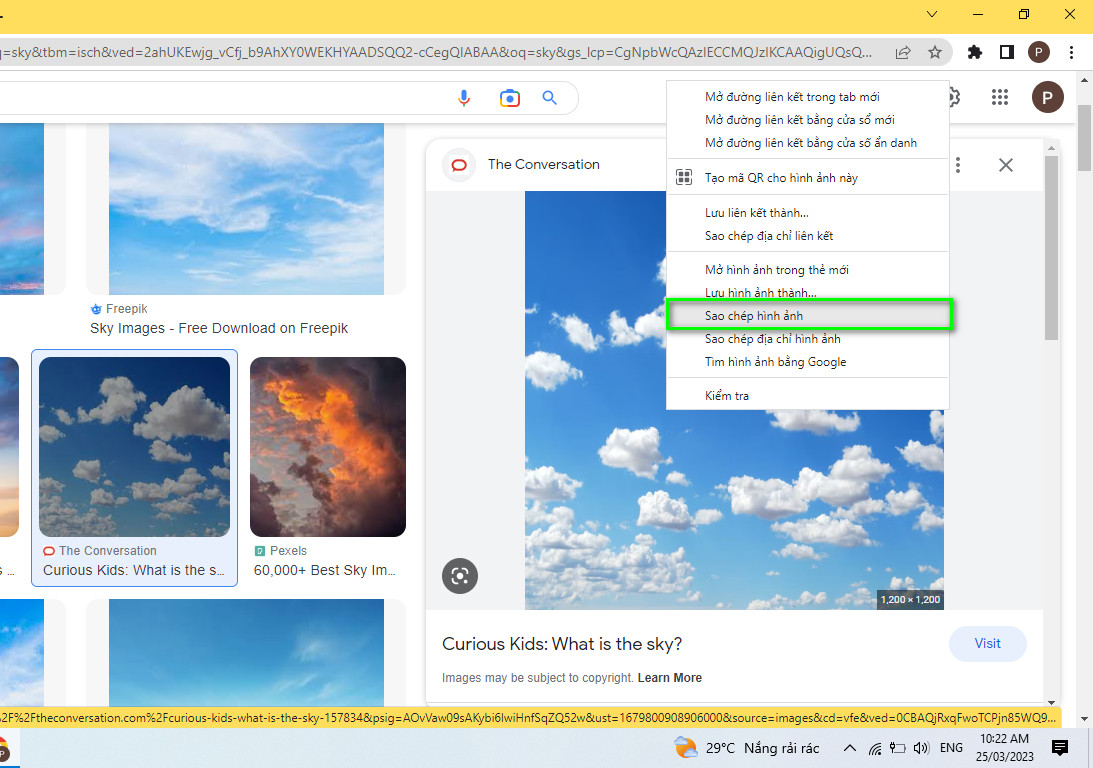Open the taskbar weather widget
Viewport: 1093px width, 768px height.
747,748
